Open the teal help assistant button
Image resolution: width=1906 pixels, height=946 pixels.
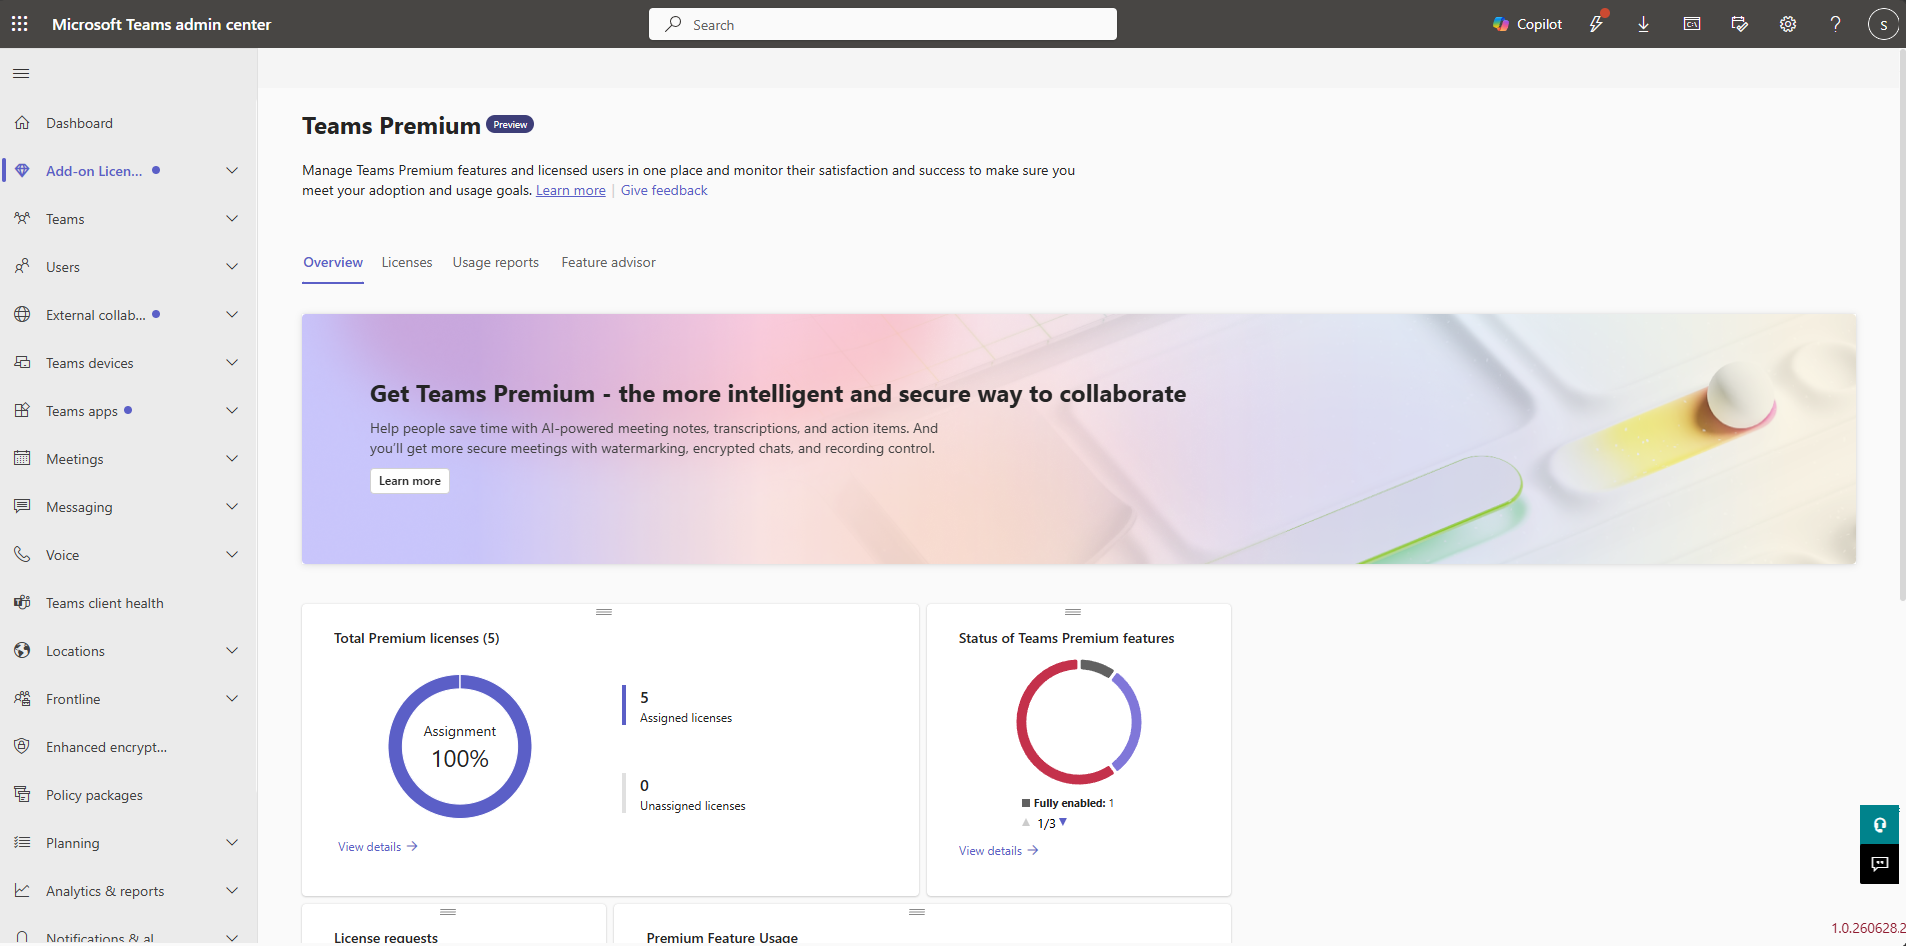pos(1879,825)
